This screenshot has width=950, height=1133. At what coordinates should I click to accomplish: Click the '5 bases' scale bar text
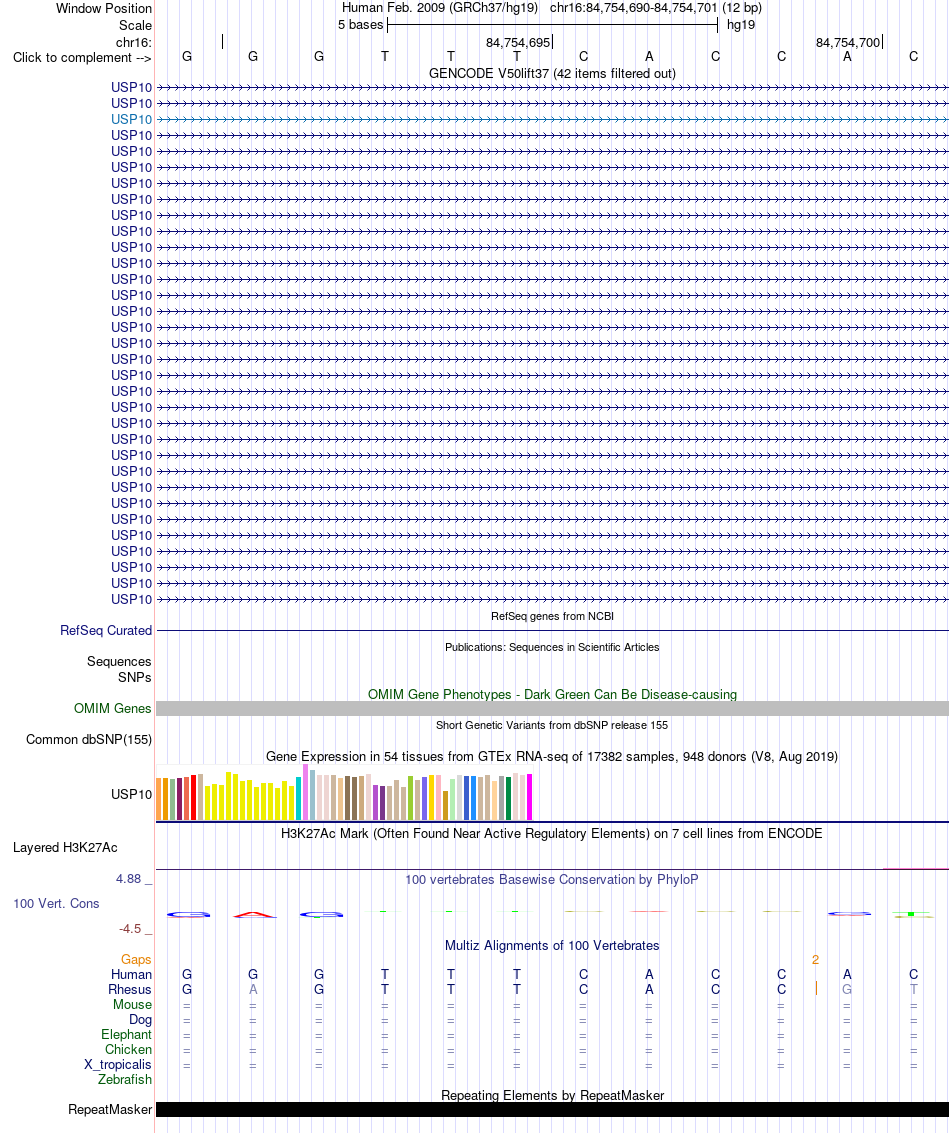pos(360,25)
